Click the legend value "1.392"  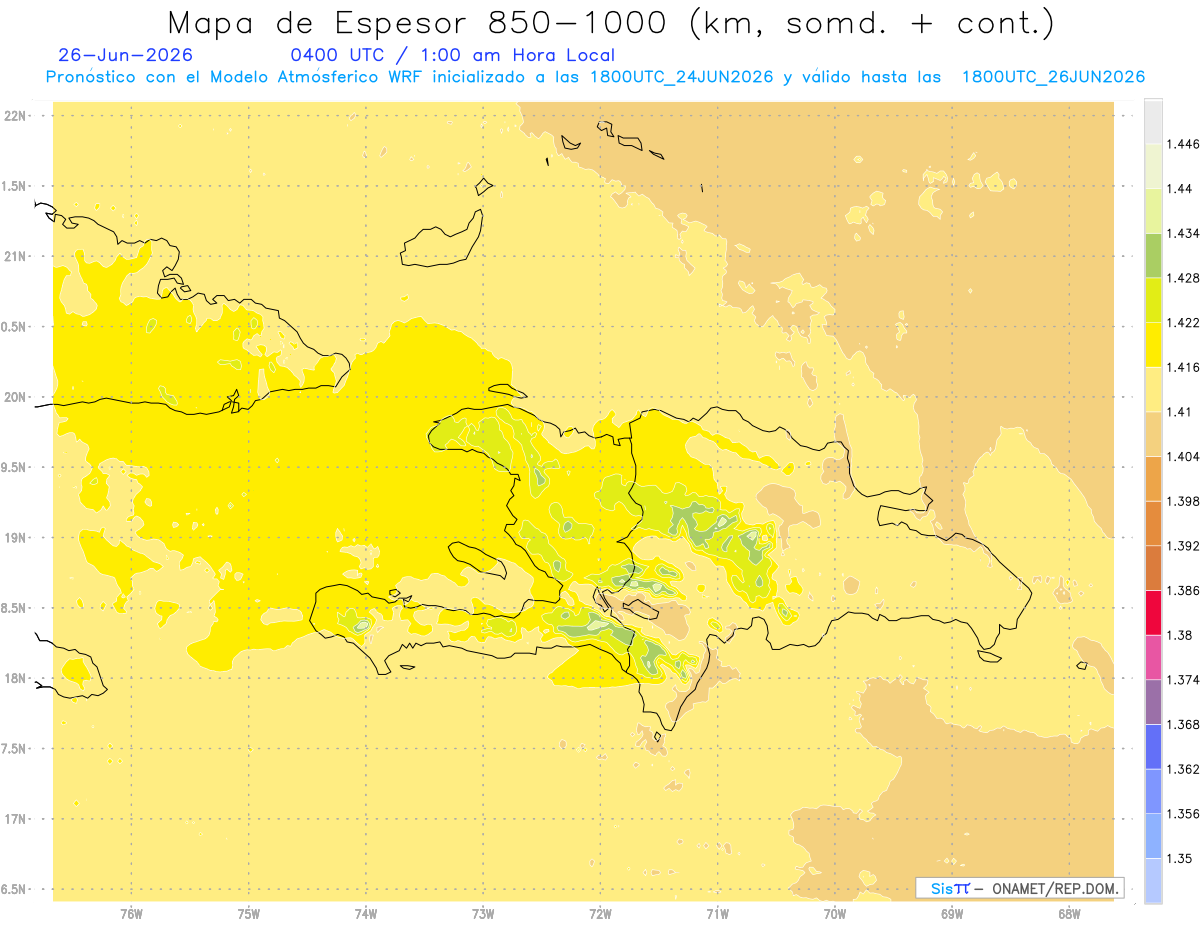1183,546
